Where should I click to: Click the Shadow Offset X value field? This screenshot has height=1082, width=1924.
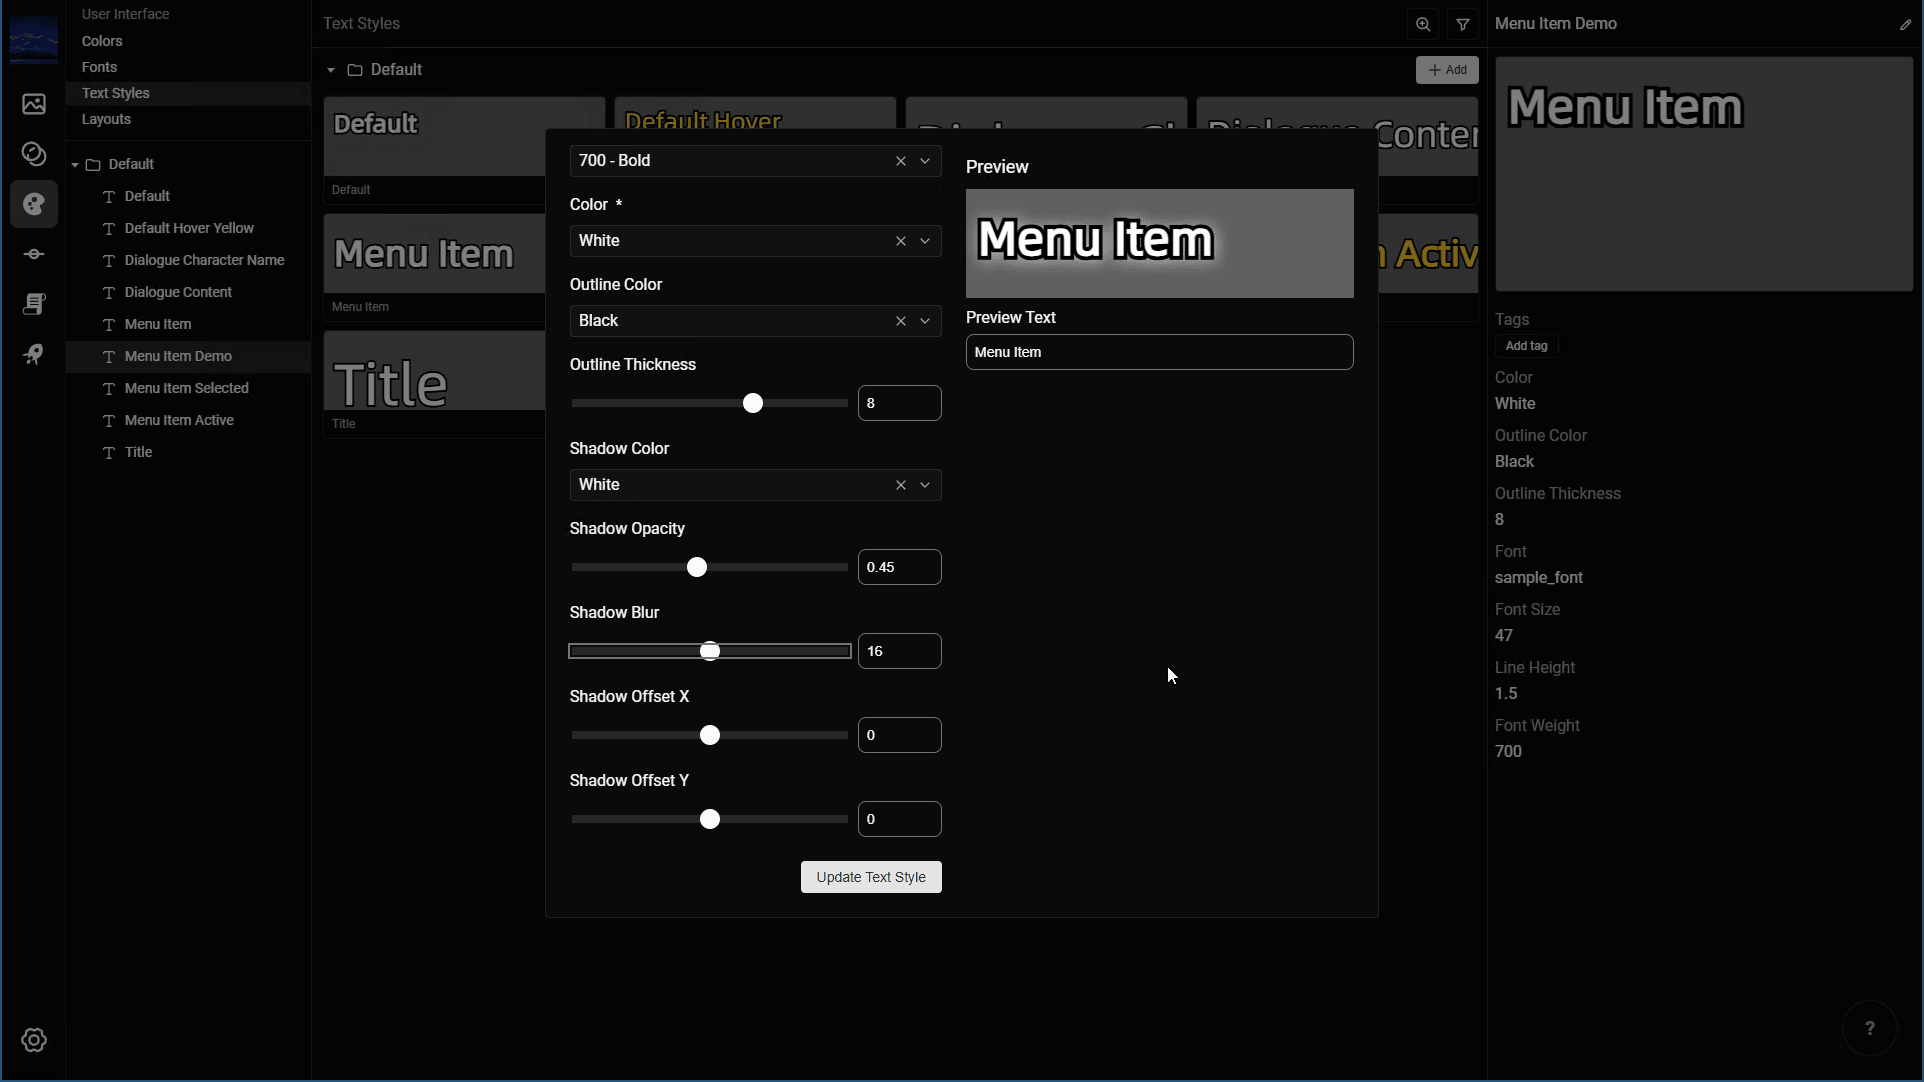click(x=900, y=735)
